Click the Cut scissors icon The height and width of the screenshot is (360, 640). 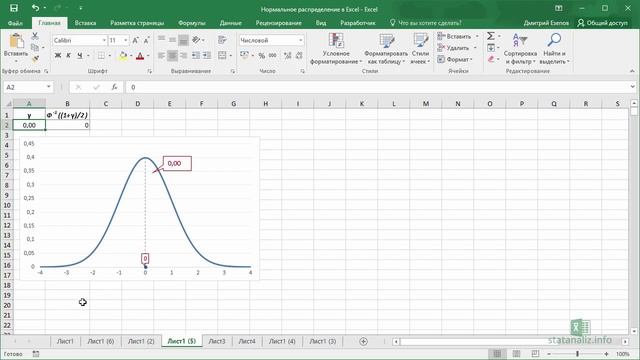(x=35, y=36)
